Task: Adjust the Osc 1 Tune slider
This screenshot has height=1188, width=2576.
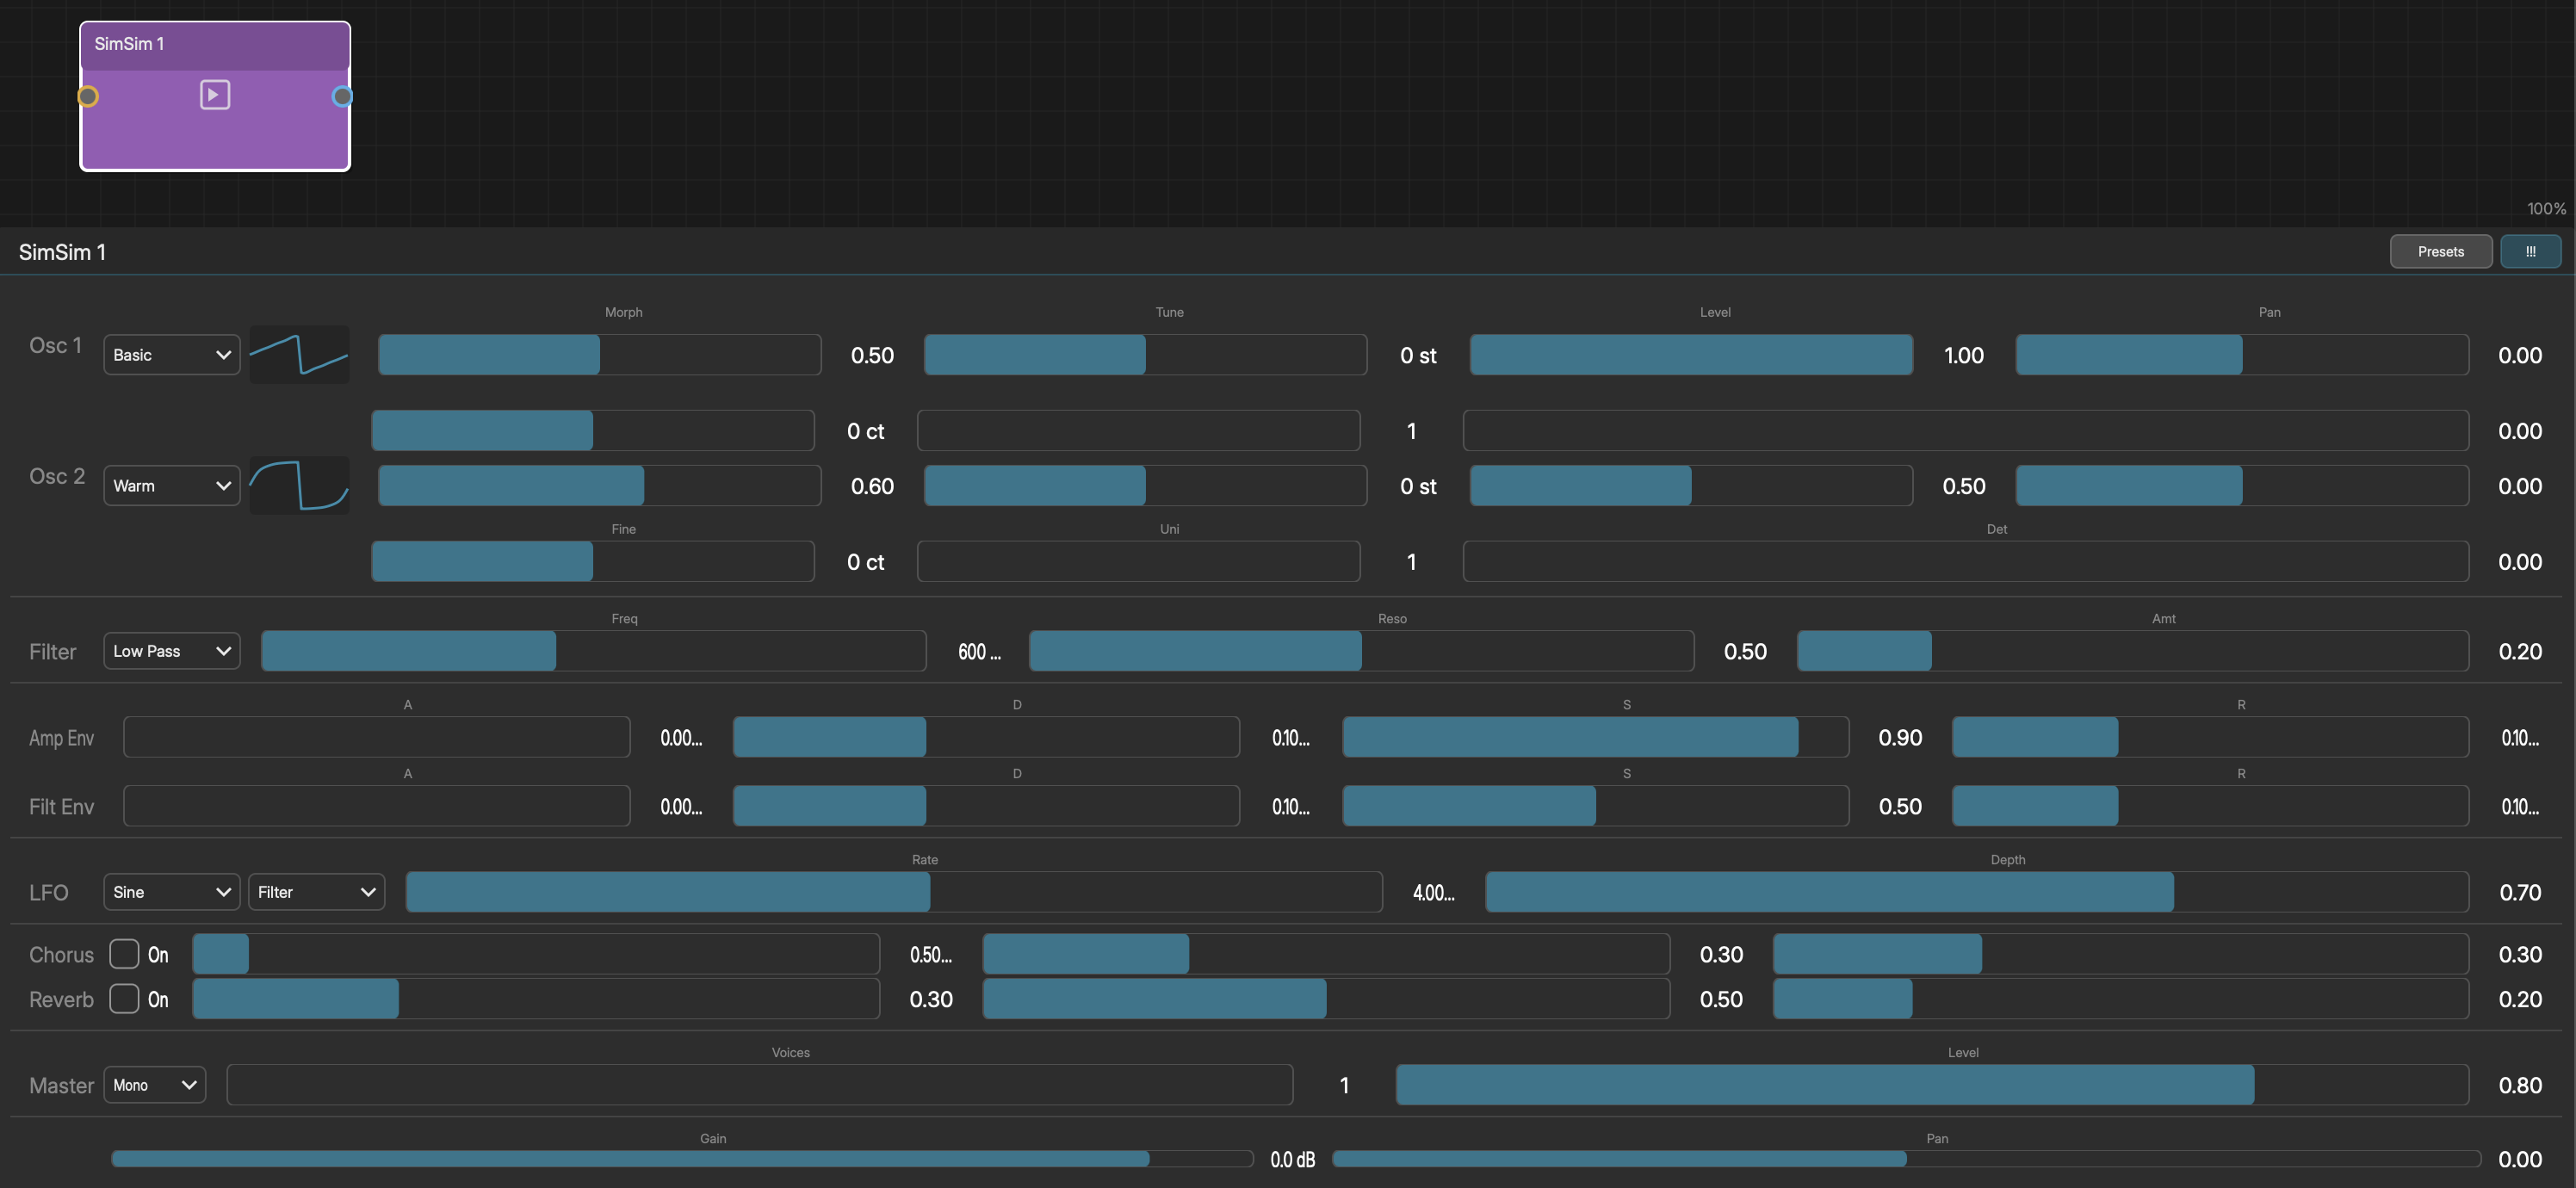Action: (x=1145, y=355)
